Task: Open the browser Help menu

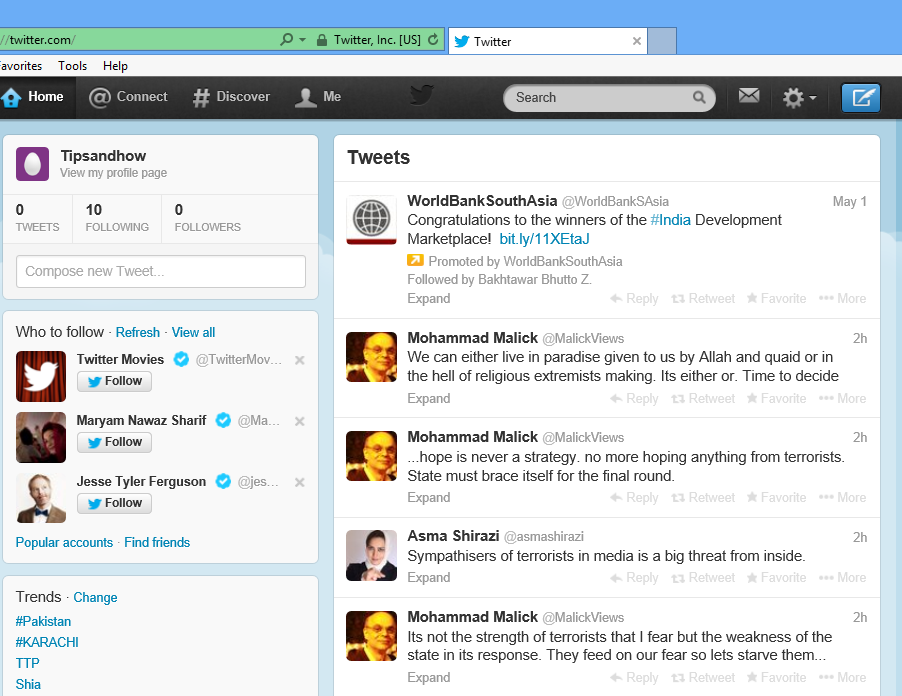Action: (x=115, y=66)
